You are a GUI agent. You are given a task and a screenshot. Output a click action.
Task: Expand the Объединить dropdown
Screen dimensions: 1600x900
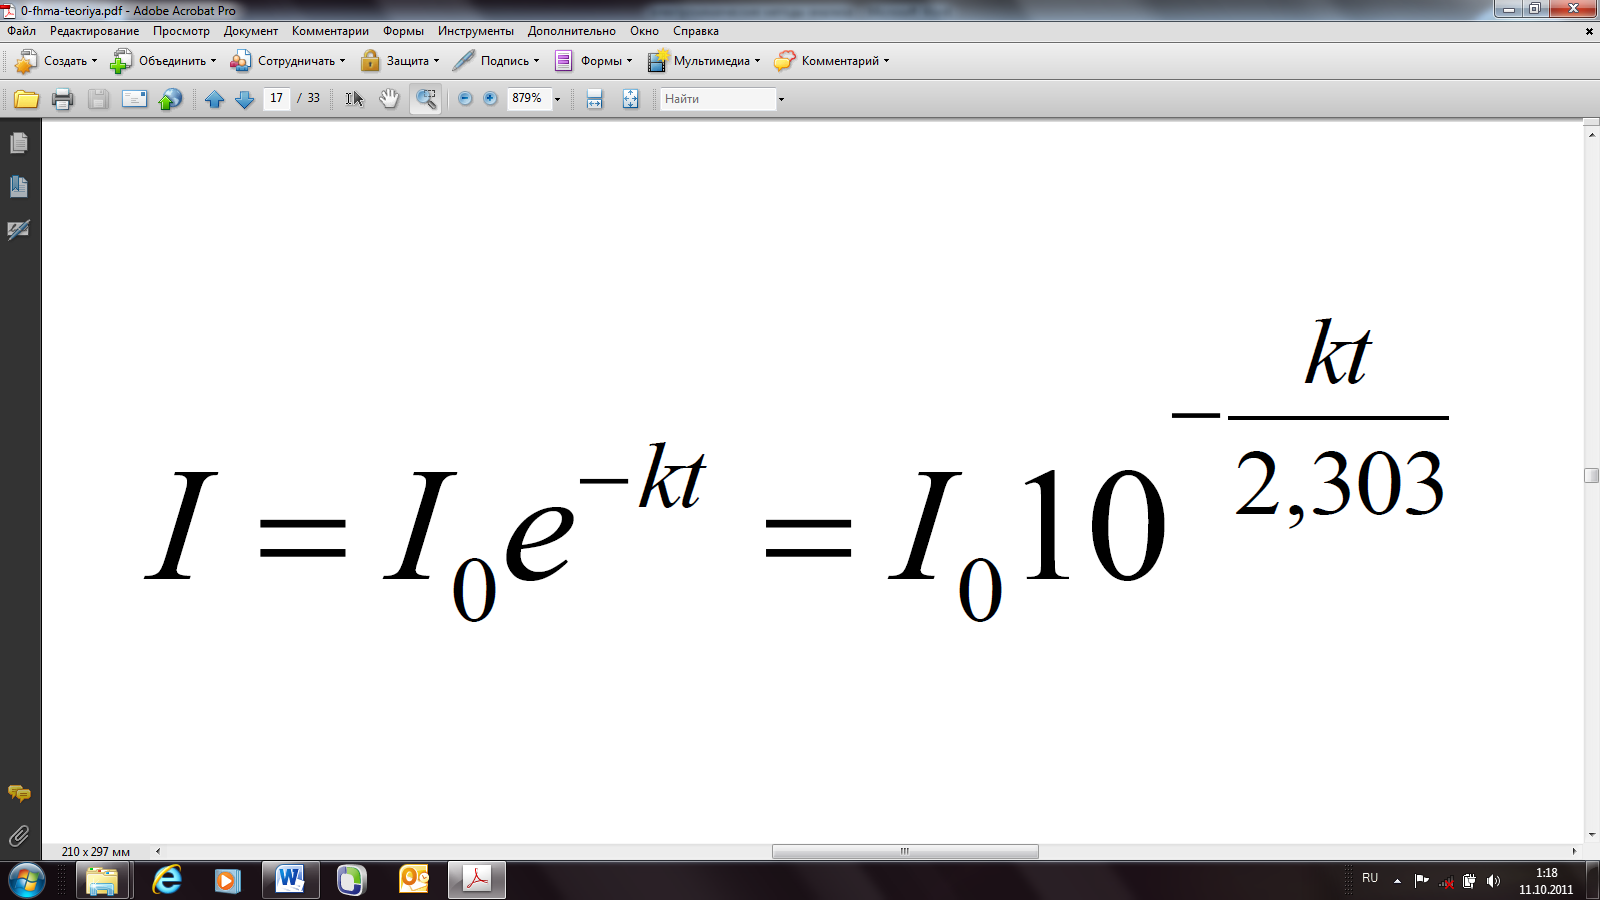[x=213, y=61]
